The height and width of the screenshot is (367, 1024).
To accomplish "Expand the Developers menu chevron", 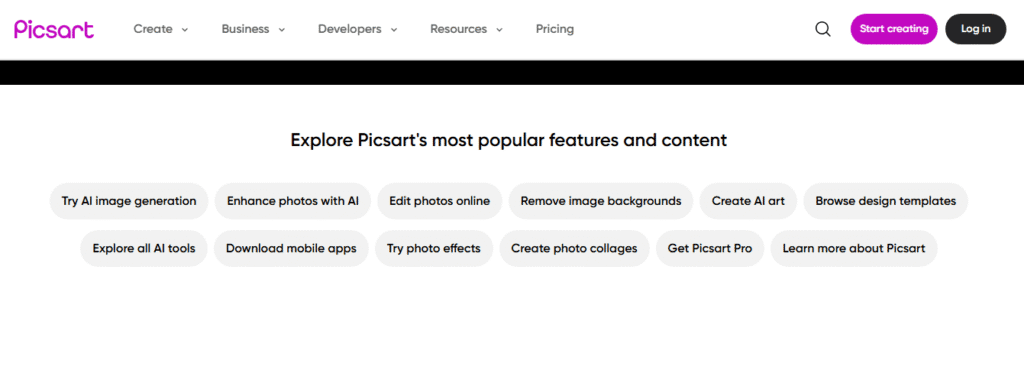I will (x=394, y=30).
